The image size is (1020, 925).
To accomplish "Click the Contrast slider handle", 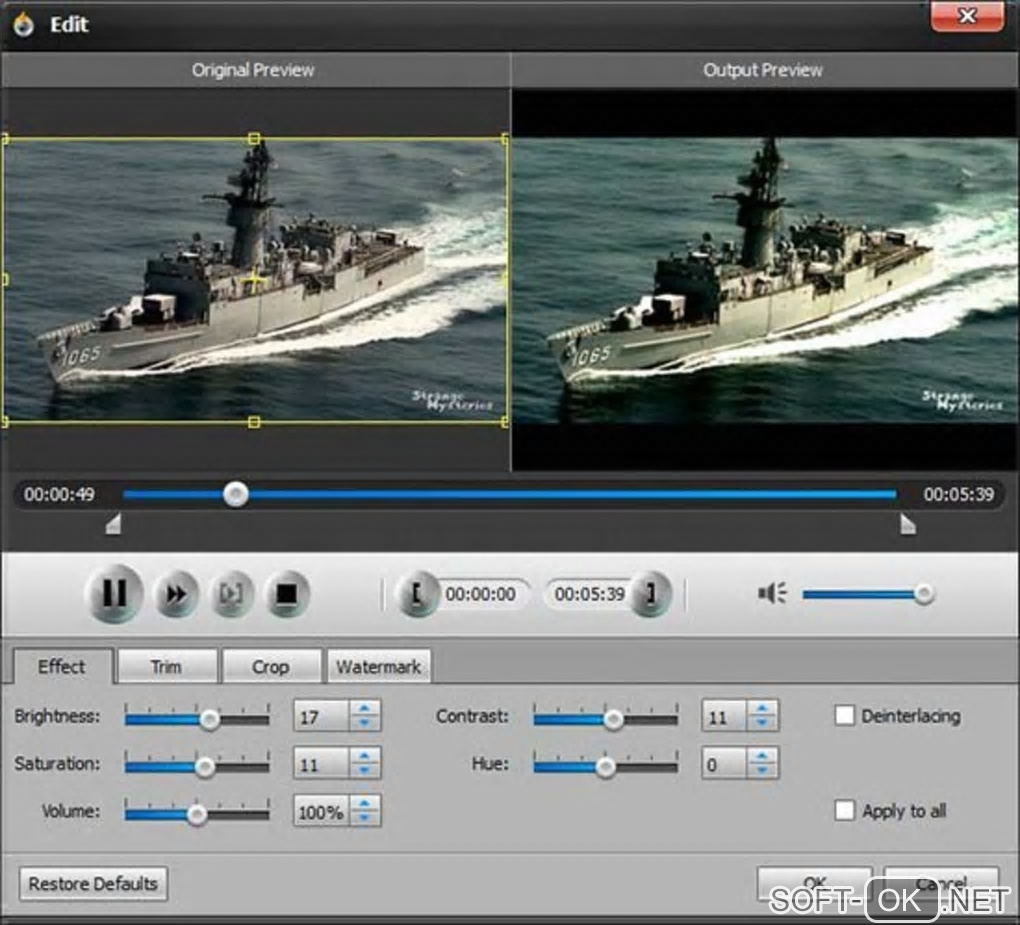I will coord(613,719).
